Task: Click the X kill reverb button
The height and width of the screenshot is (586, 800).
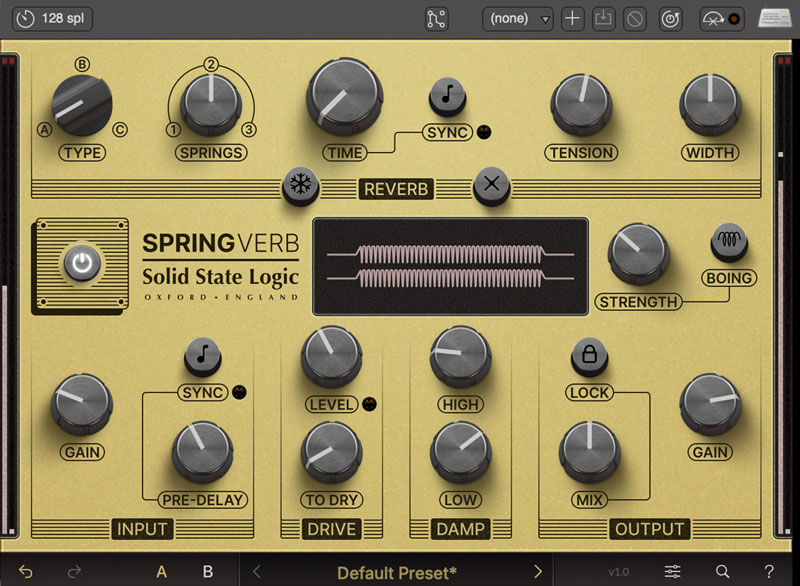Action: (492, 186)
